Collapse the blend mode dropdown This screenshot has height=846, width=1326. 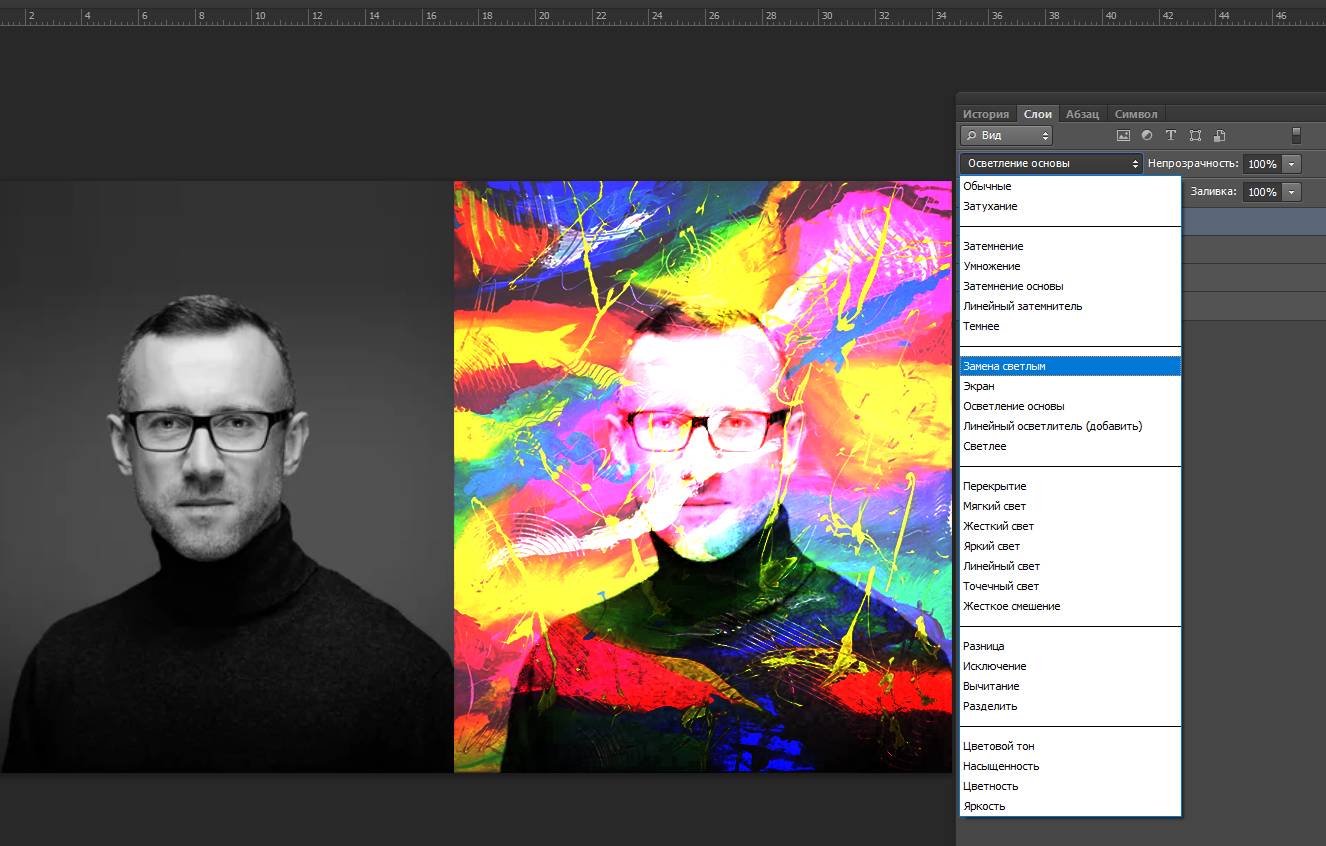point(1050,163)
